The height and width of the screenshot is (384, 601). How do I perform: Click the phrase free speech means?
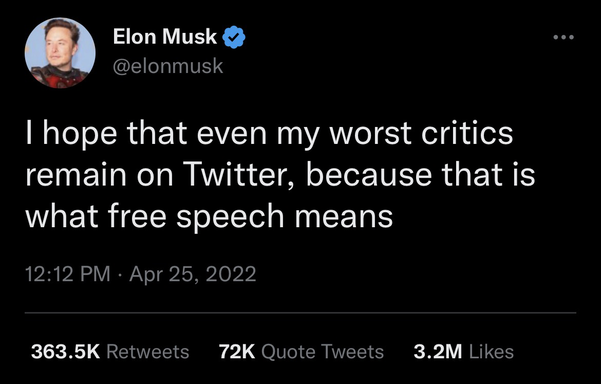click(250, 216)
